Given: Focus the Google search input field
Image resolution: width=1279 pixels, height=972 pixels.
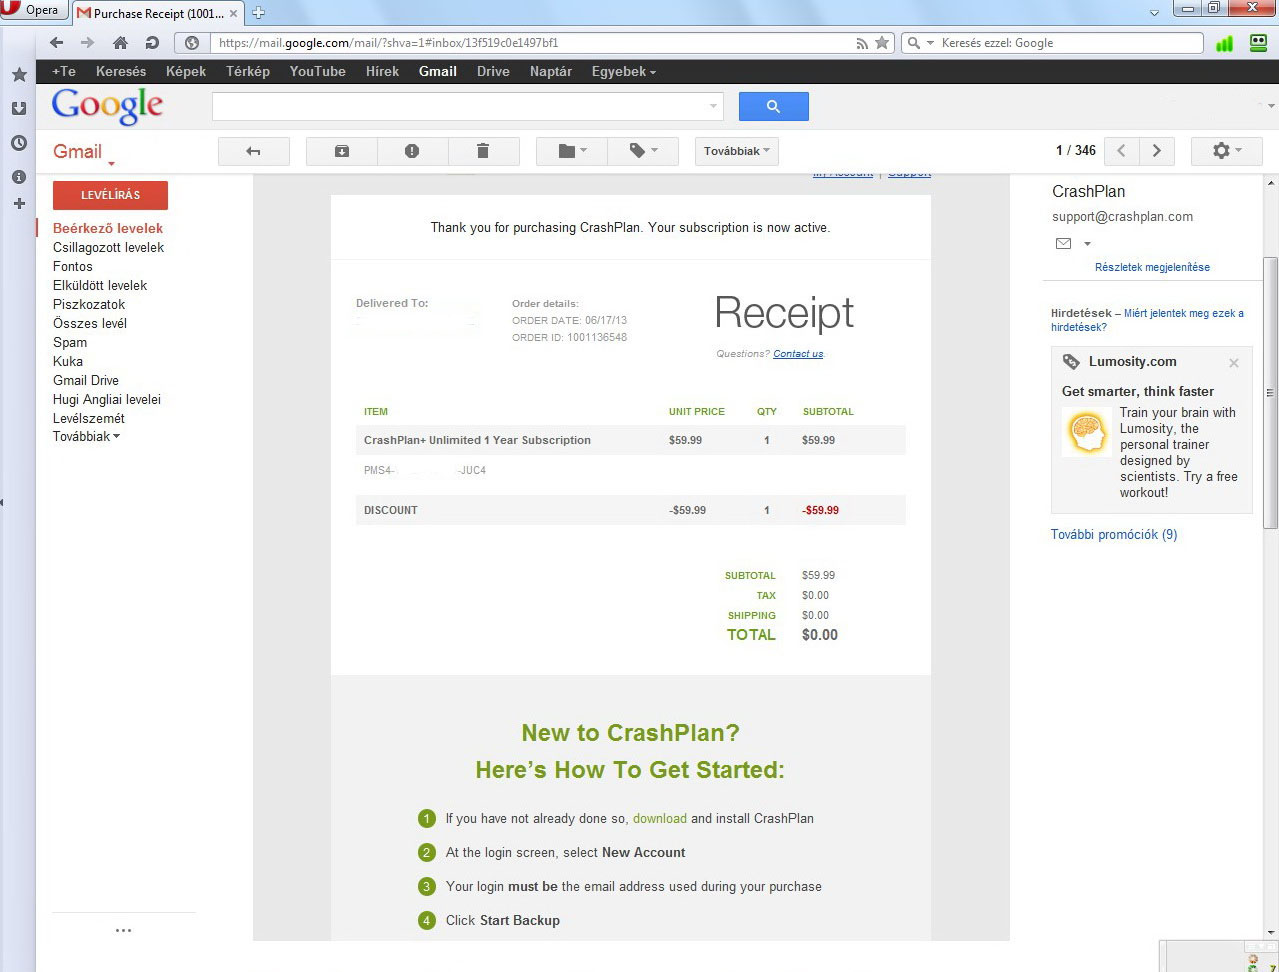Looking at the screenshot, I should coord(460,106).
